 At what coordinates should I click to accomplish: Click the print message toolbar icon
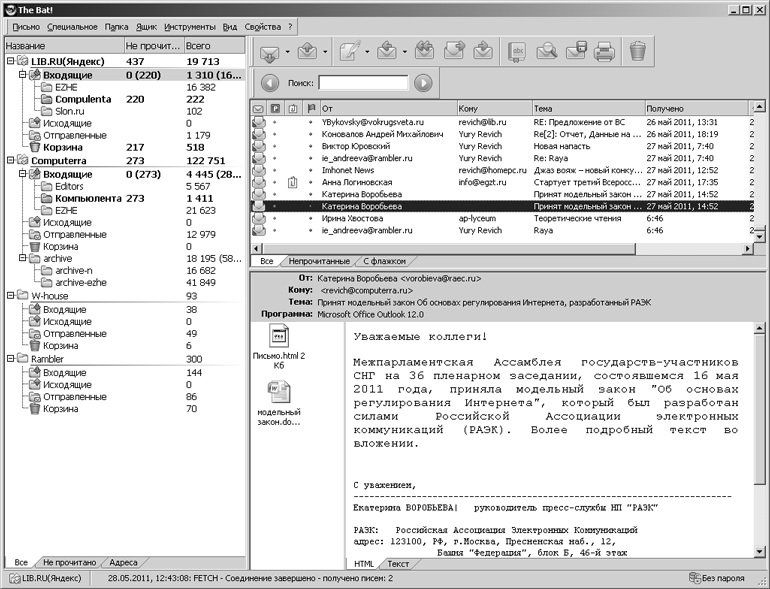tap(604, 51)
